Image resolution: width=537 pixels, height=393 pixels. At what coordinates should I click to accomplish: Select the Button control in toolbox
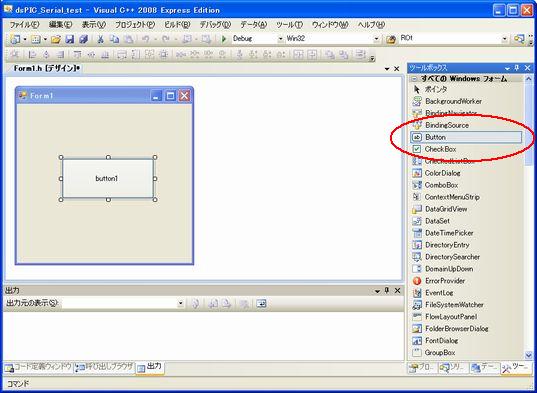pos(466,137)
